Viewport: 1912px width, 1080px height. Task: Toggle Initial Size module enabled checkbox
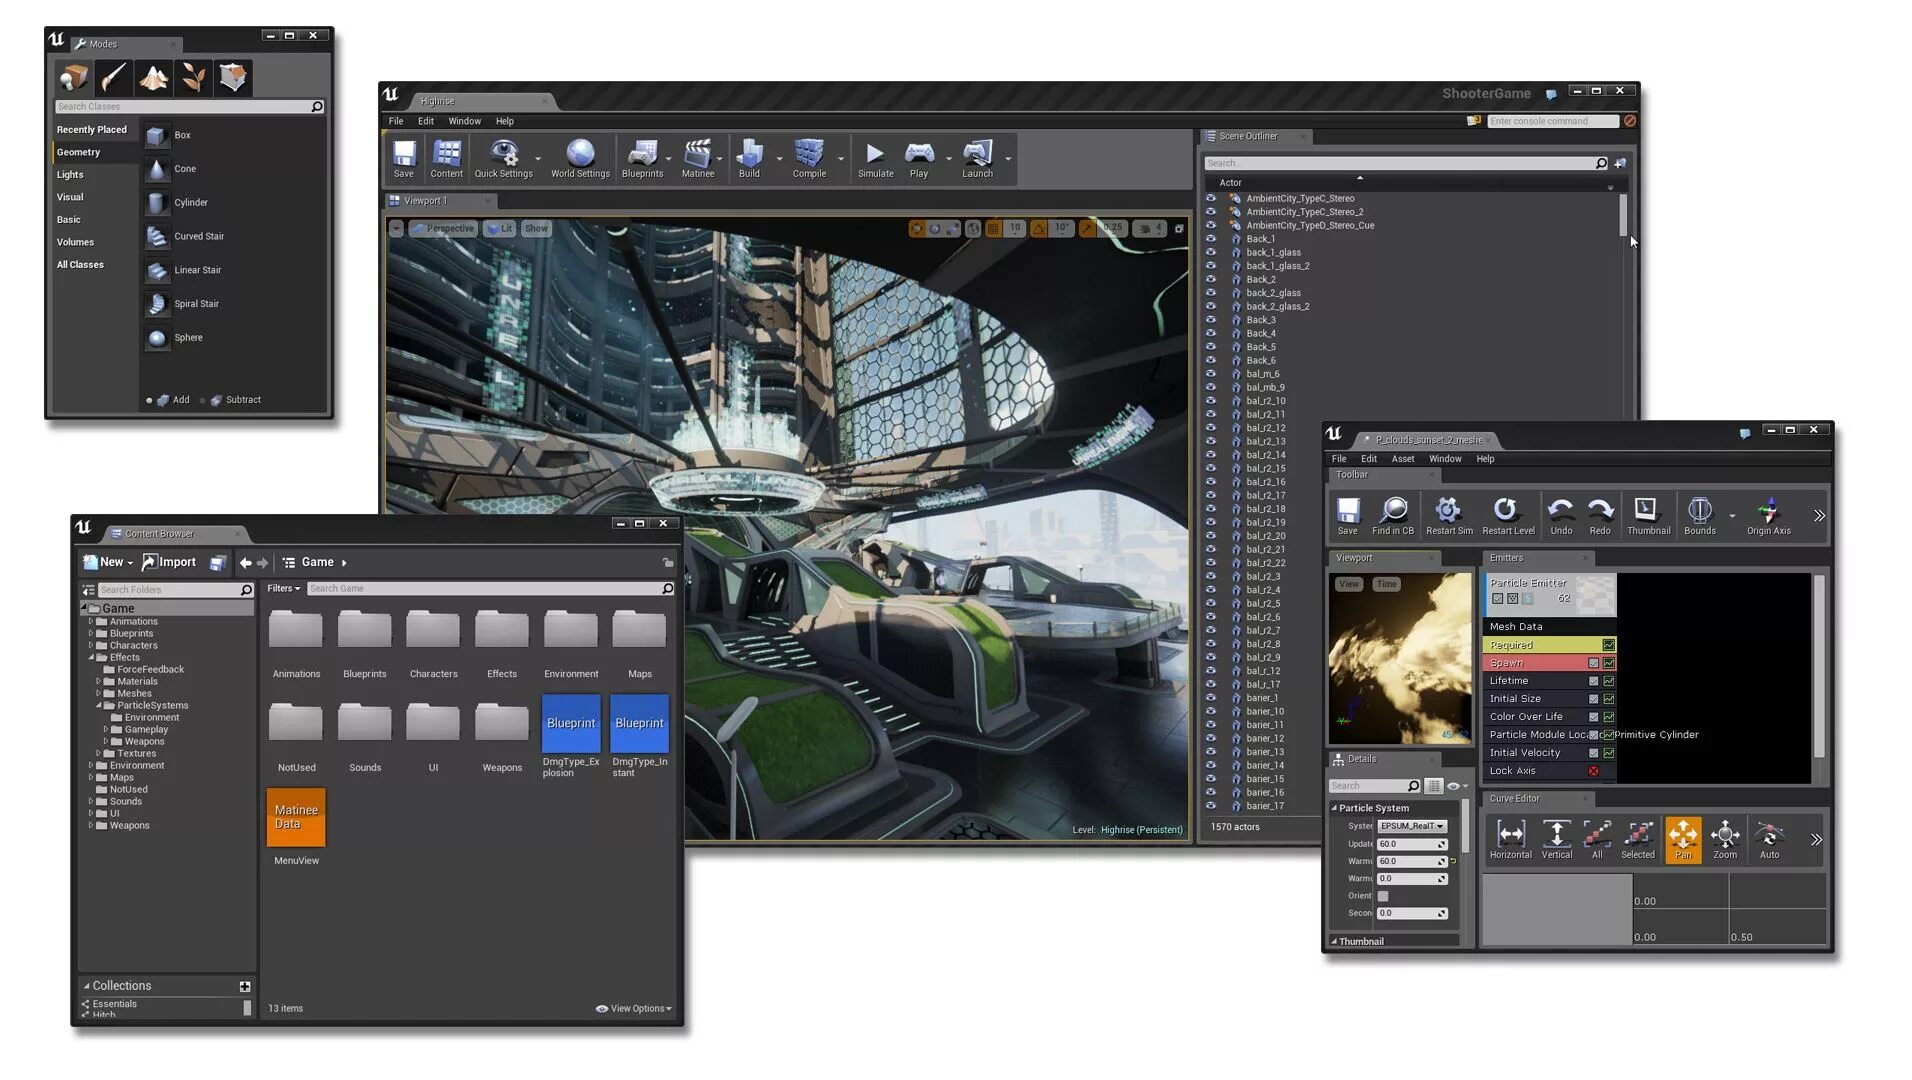[1593, 699]
